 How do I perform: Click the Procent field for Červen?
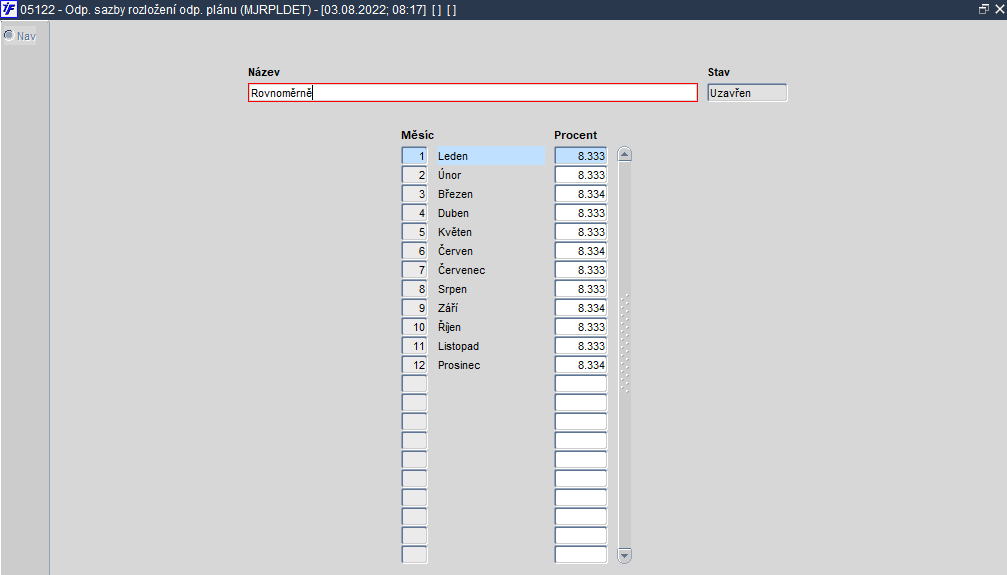[x=581, y=251]
